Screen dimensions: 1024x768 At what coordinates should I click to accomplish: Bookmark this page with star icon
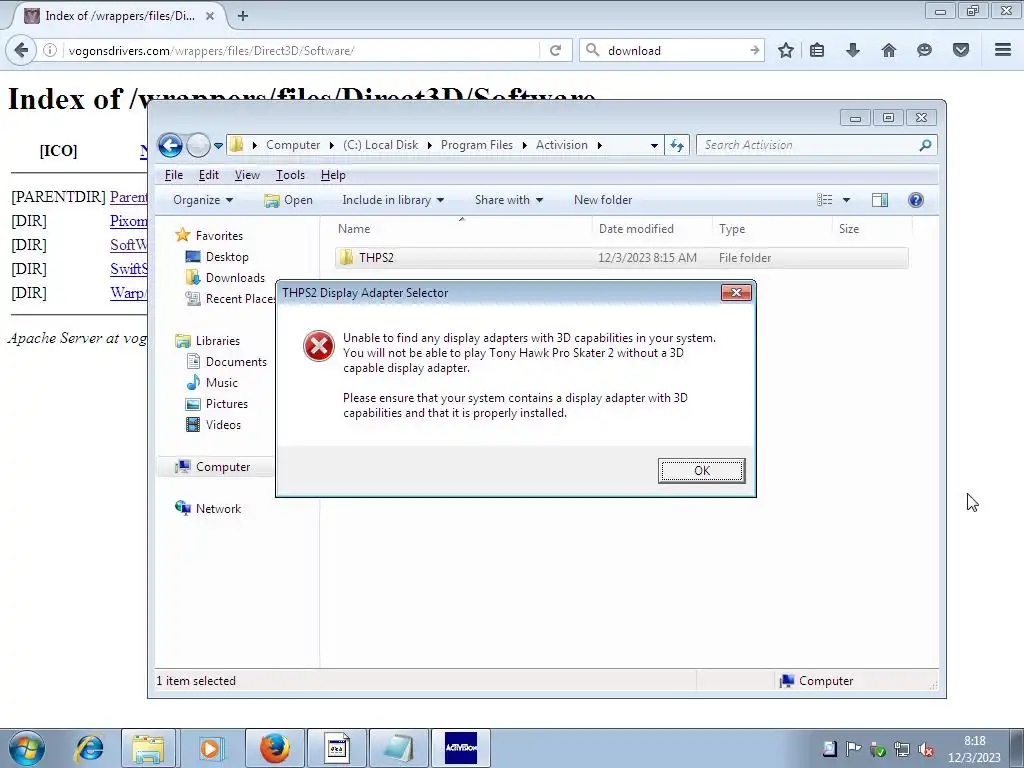click(x=786, y=50)
